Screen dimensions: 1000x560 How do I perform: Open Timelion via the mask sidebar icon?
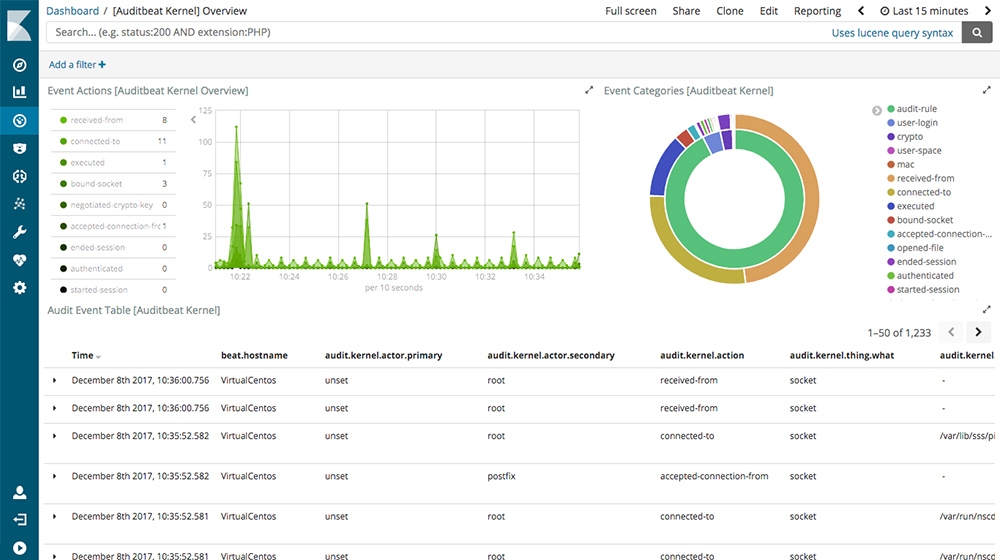click(20, 149)
